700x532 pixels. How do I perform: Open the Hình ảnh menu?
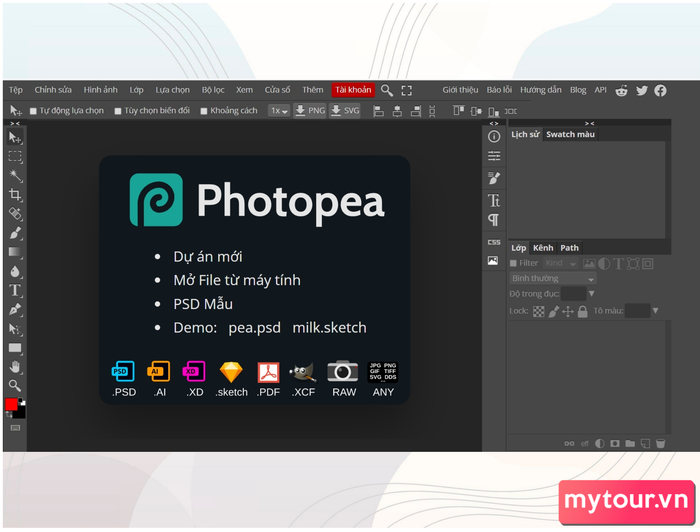[100, 90]
